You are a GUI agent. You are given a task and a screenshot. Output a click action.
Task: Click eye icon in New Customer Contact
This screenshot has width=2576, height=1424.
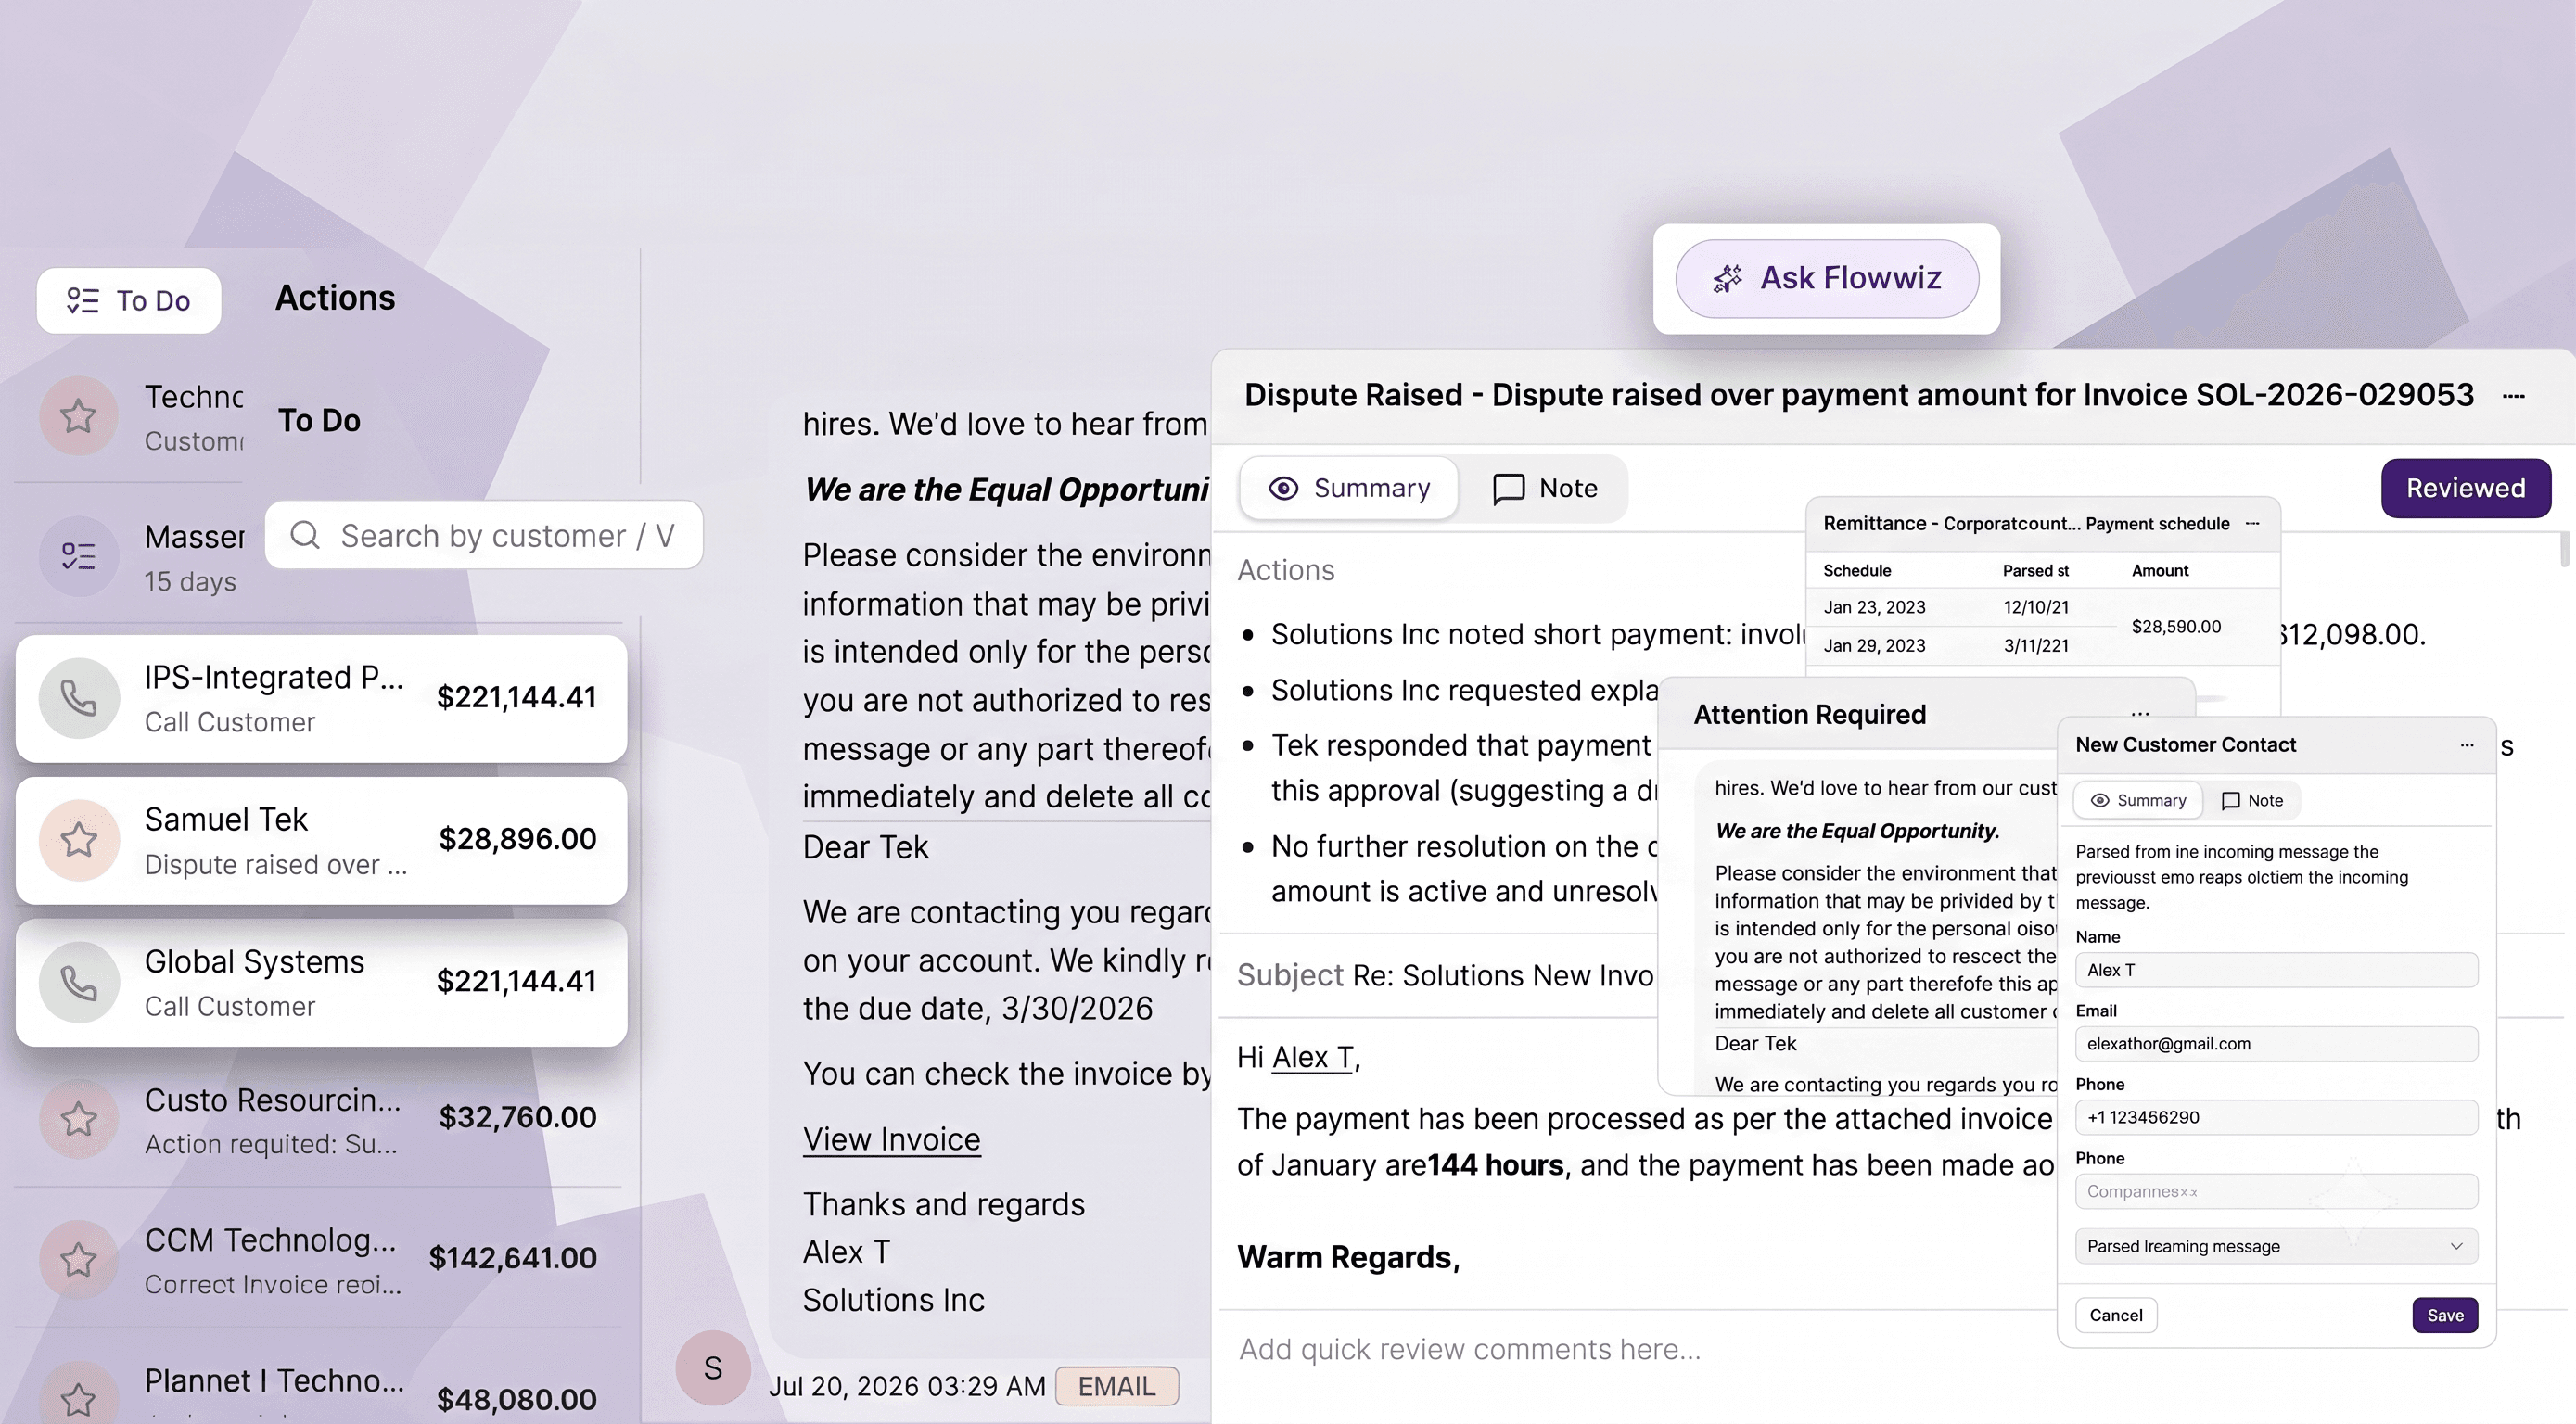click(x=2100, y=800)
